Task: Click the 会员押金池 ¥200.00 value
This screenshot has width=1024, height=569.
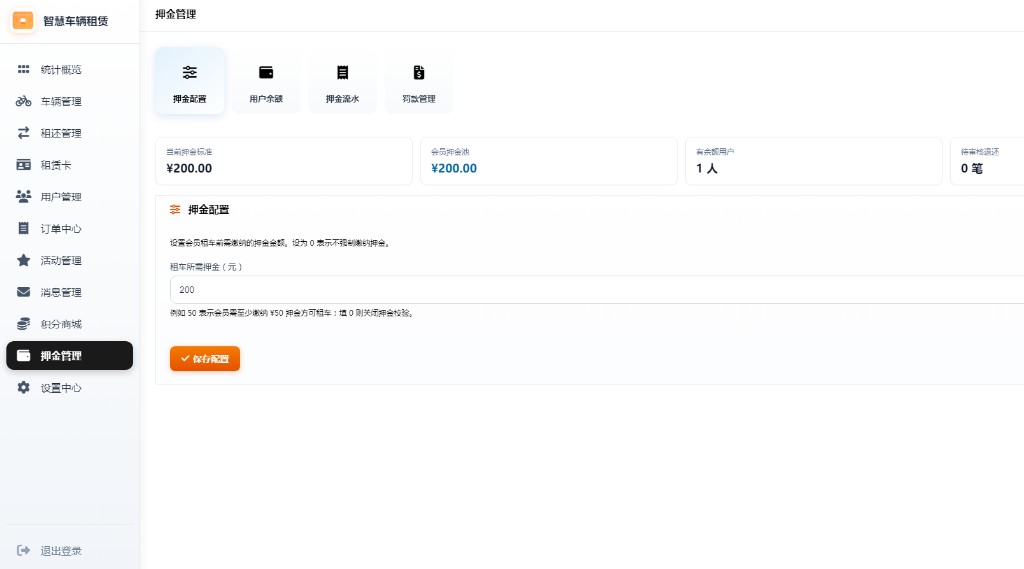Action: (454, 168)
